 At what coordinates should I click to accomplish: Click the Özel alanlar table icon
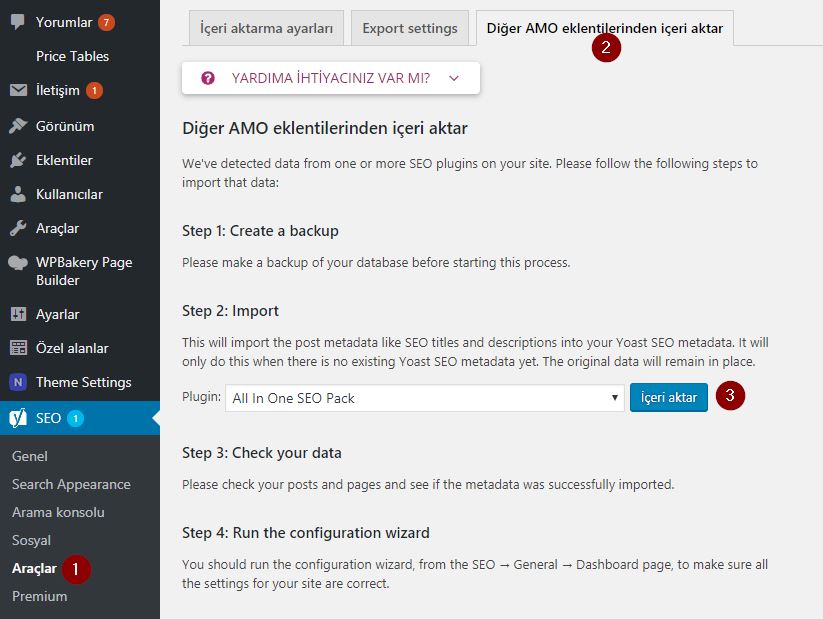coord(18,348)
